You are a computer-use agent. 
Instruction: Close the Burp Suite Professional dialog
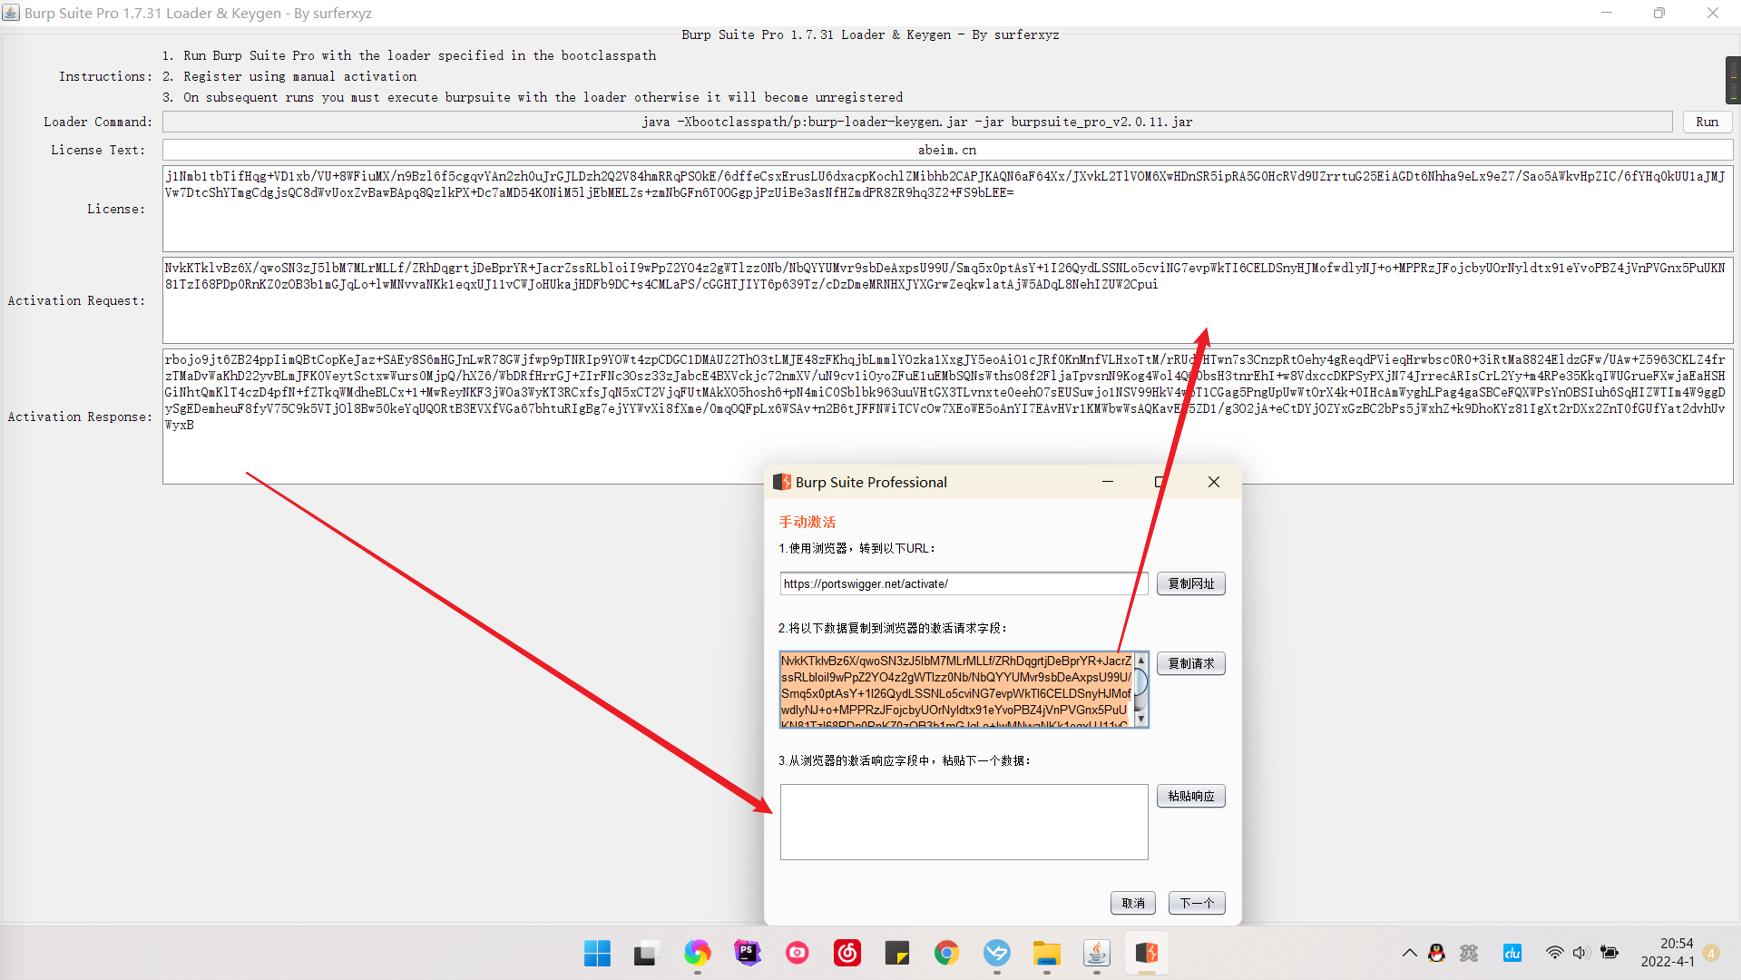(x=1213, y=482)
